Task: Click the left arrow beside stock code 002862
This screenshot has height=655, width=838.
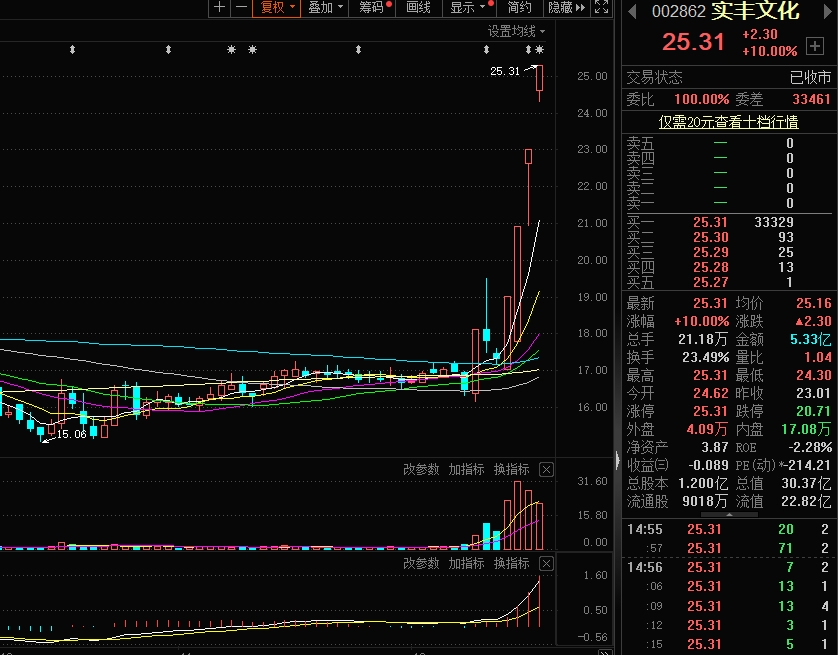Action: 631,11
